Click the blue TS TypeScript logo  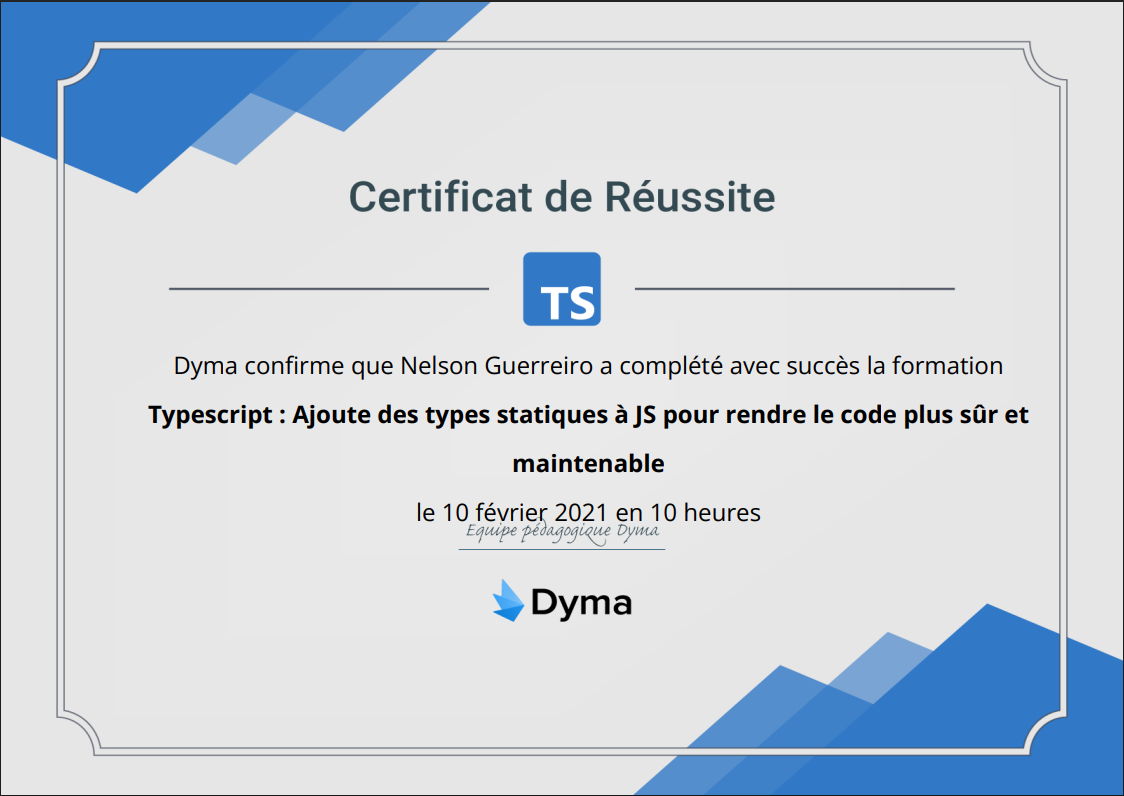pyautogui.click(x=562, y=289)
